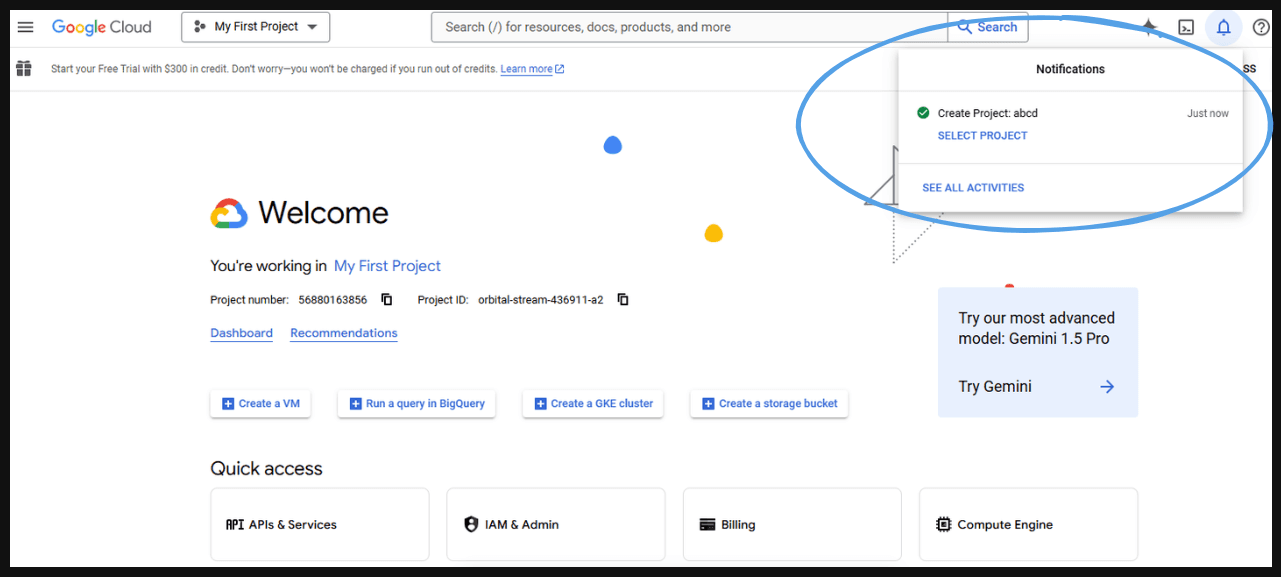Click the project ID orbital-stream-436911-a2
The width and height of the screenshot is (1281, 577).
pyautogui.click(x=541, y=300)
